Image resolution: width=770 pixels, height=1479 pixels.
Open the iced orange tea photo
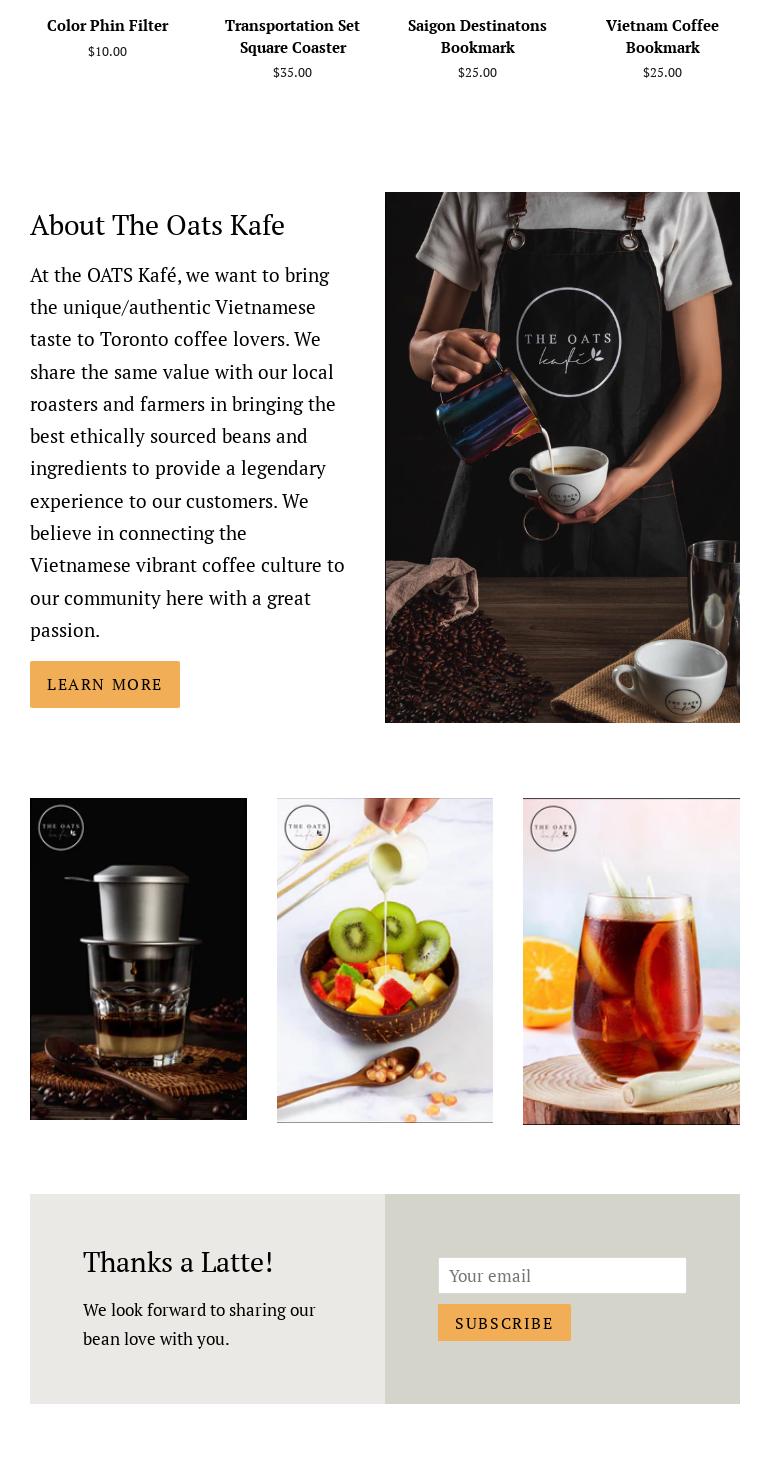(631, 961)
